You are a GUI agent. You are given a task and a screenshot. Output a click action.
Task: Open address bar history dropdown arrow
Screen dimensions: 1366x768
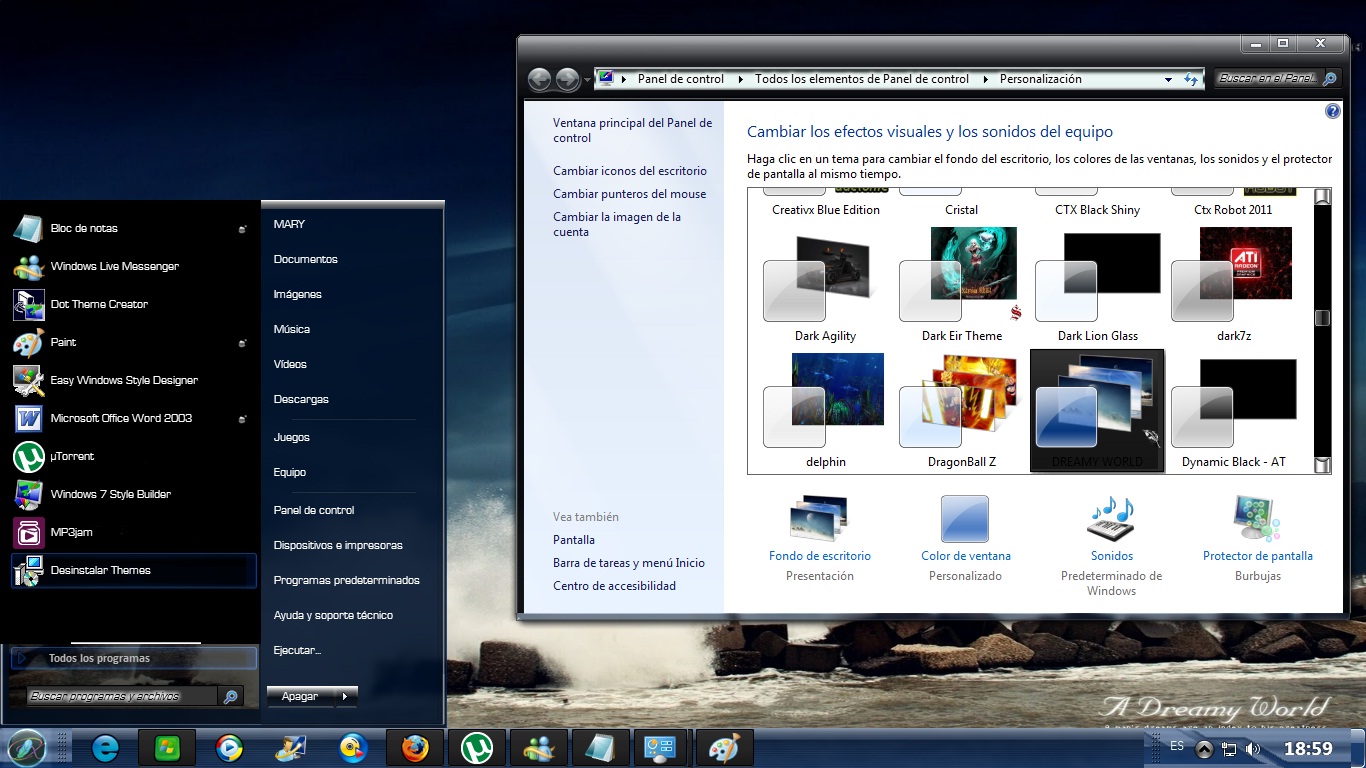(1168, 79)
